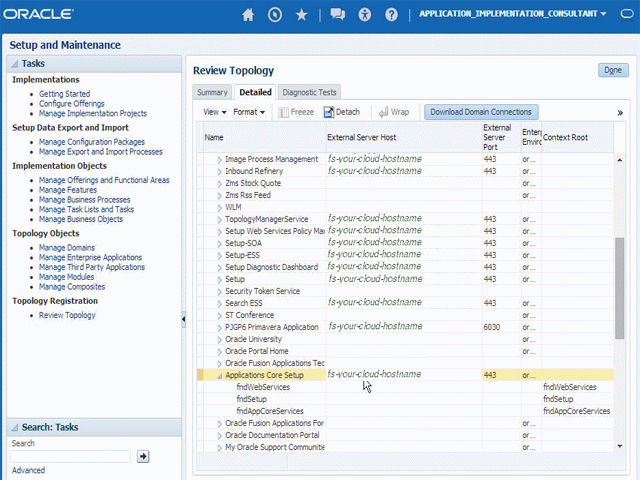640x480 pixels.
Task: Expand Setup Diagnostic Dashboard row
Action: (219, 268)
